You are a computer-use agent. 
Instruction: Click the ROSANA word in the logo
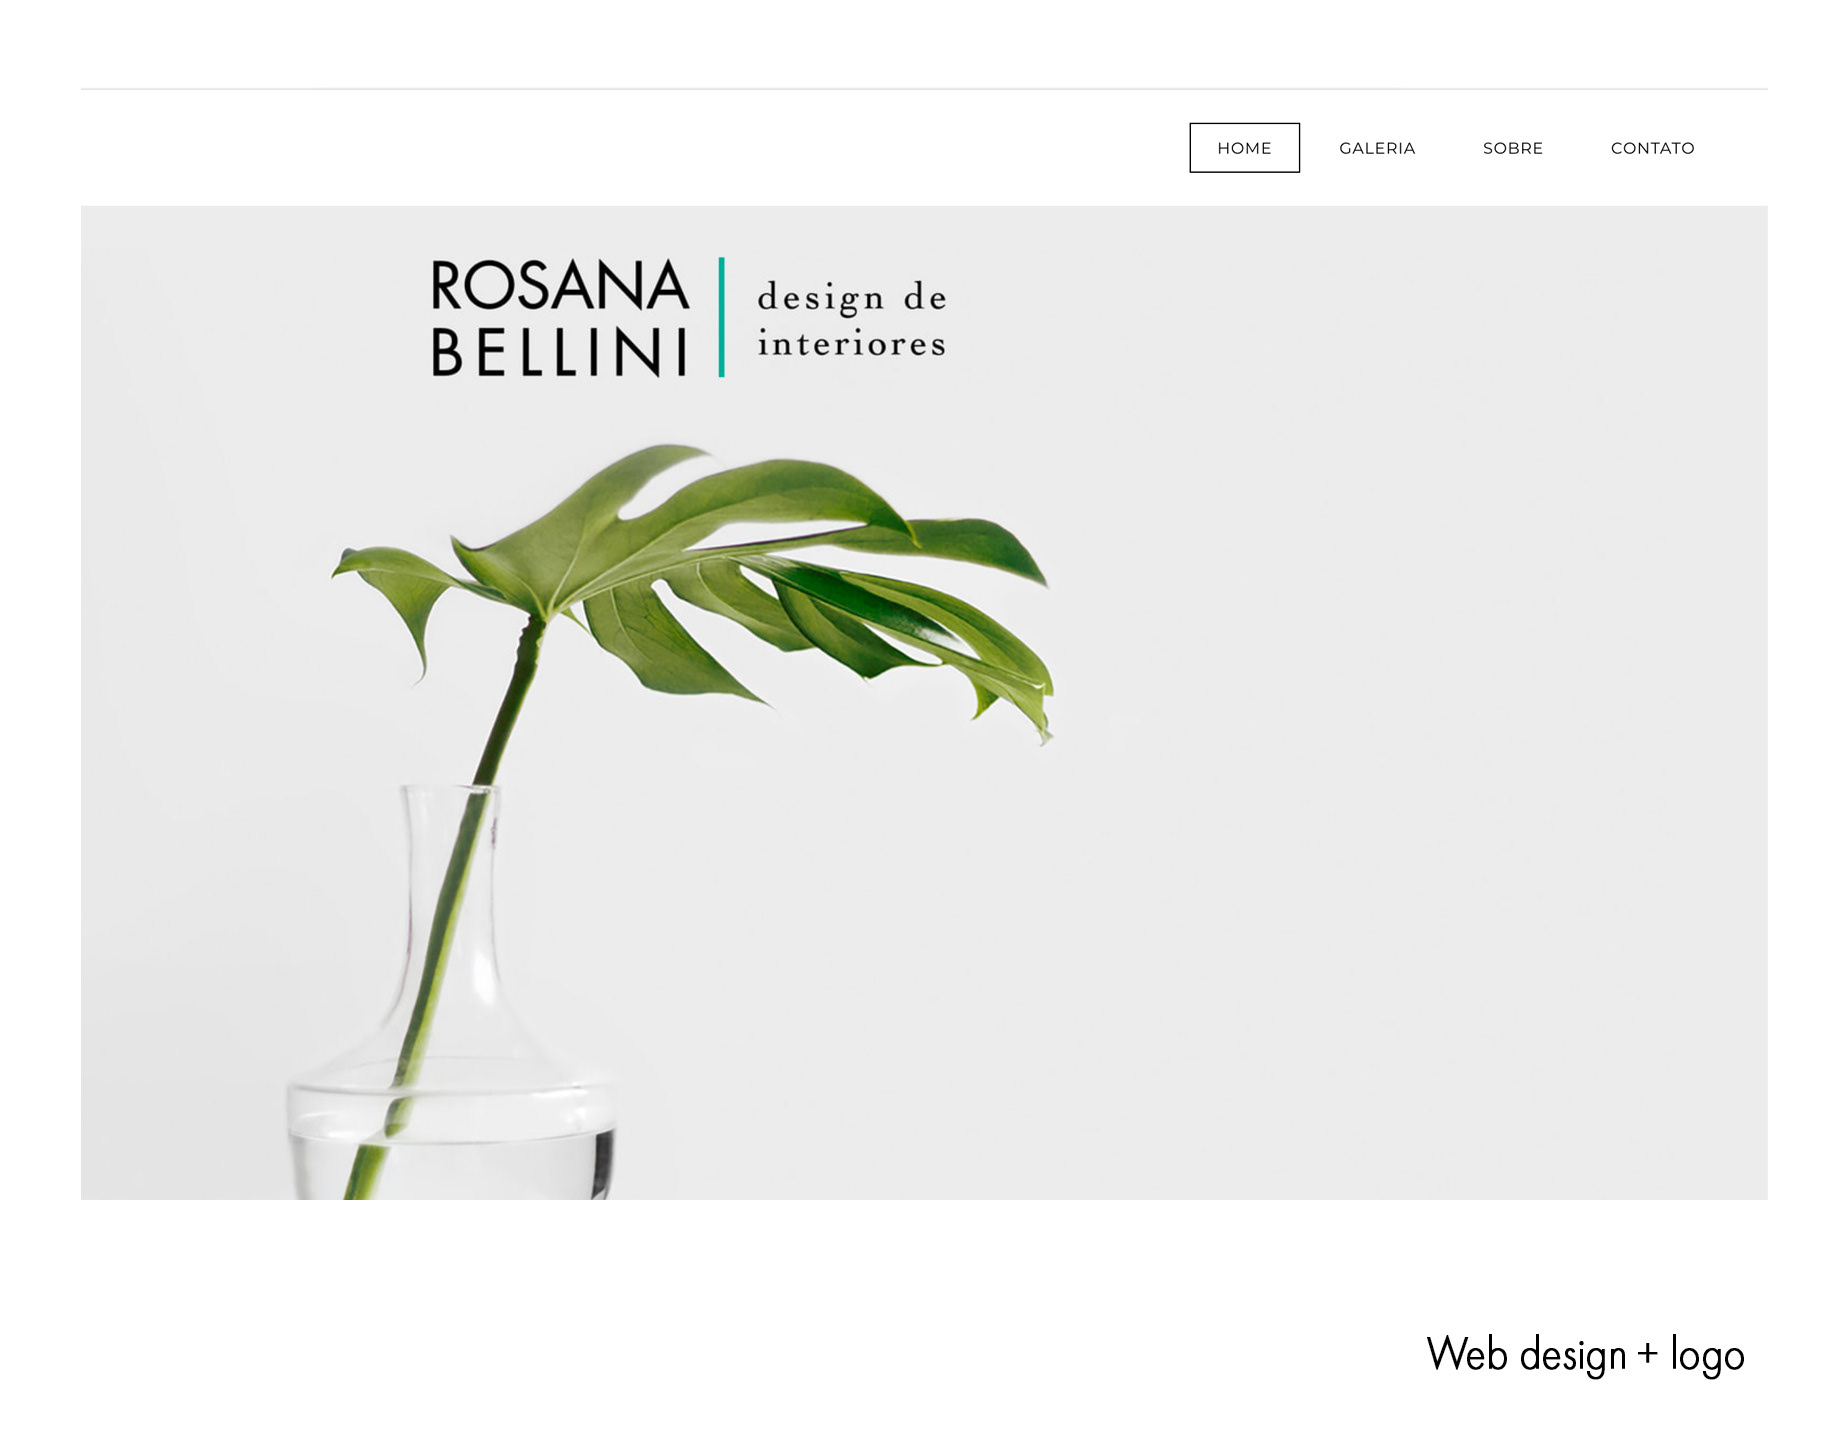tap(559, 286)
